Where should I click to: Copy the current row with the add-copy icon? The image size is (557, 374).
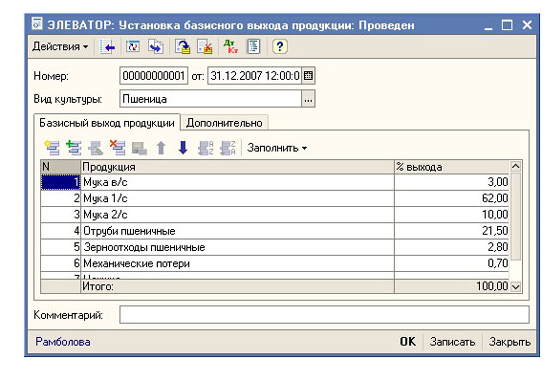pos(74,148)
